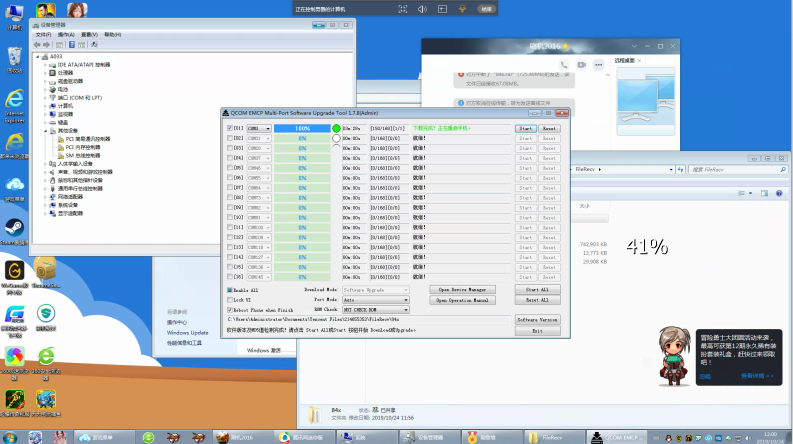The image size is (793, 444).
Task: Click the Windows Update link in background window
Action: tap(188, 333)
